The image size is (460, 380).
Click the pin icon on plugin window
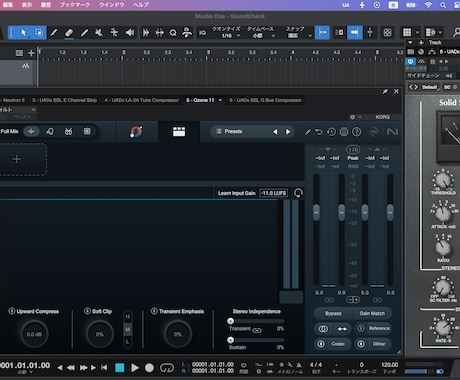385,91
